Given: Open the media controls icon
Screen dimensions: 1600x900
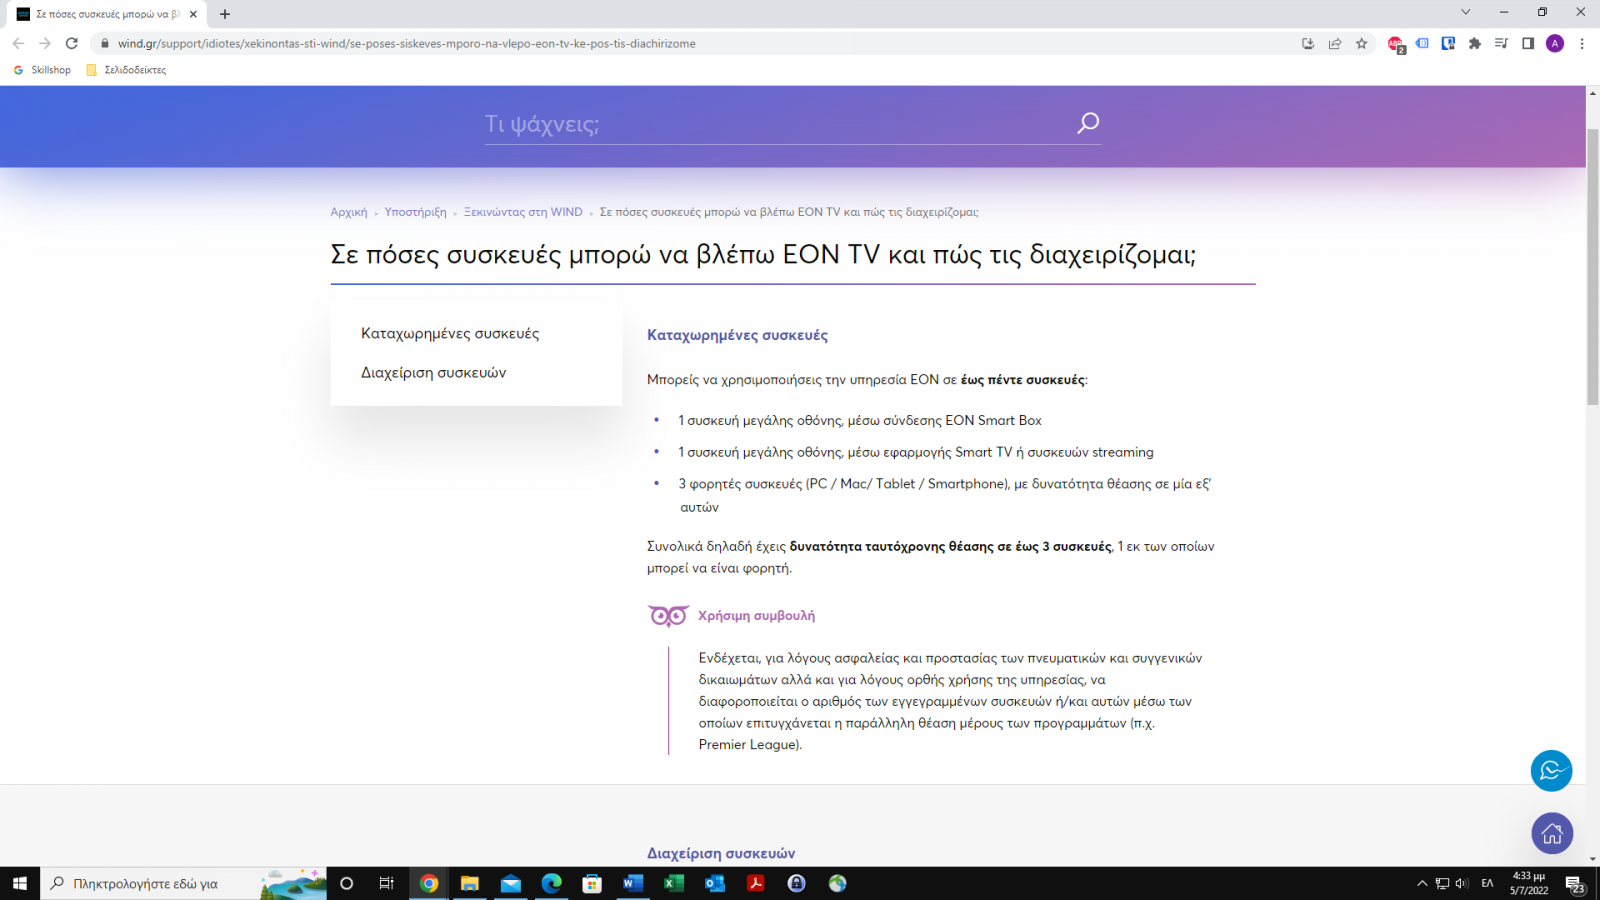Looking at the screenshot, I should [1501, 43].
